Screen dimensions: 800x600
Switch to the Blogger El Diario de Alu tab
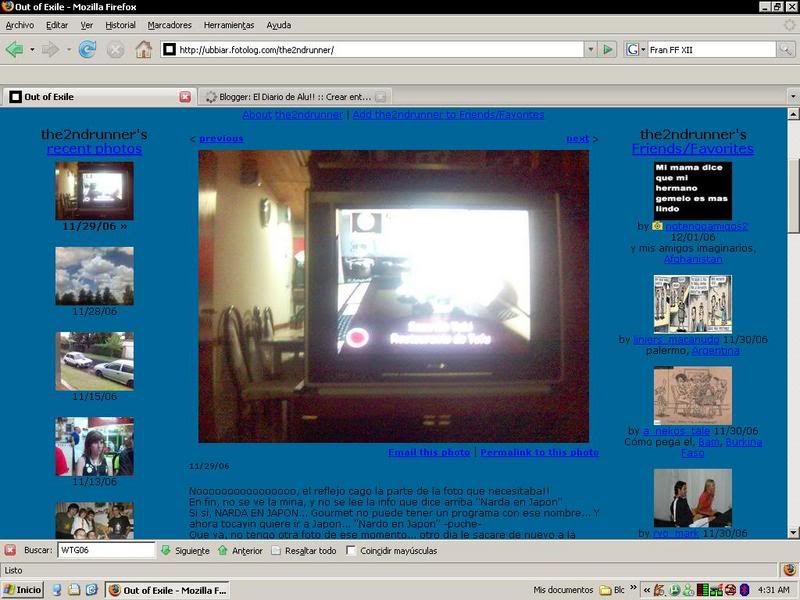click(295, 96)
